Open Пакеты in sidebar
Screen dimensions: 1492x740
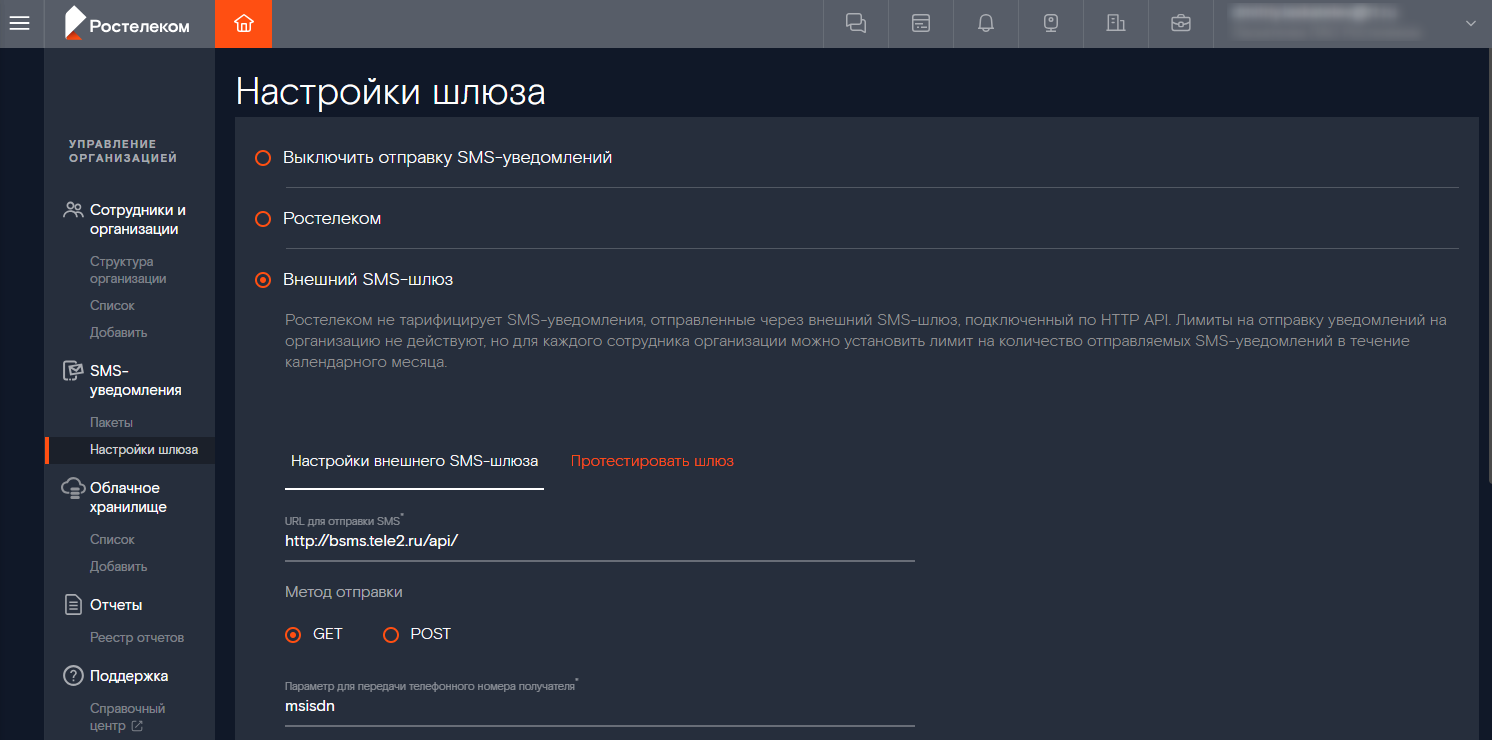click(x=111, y=423)
